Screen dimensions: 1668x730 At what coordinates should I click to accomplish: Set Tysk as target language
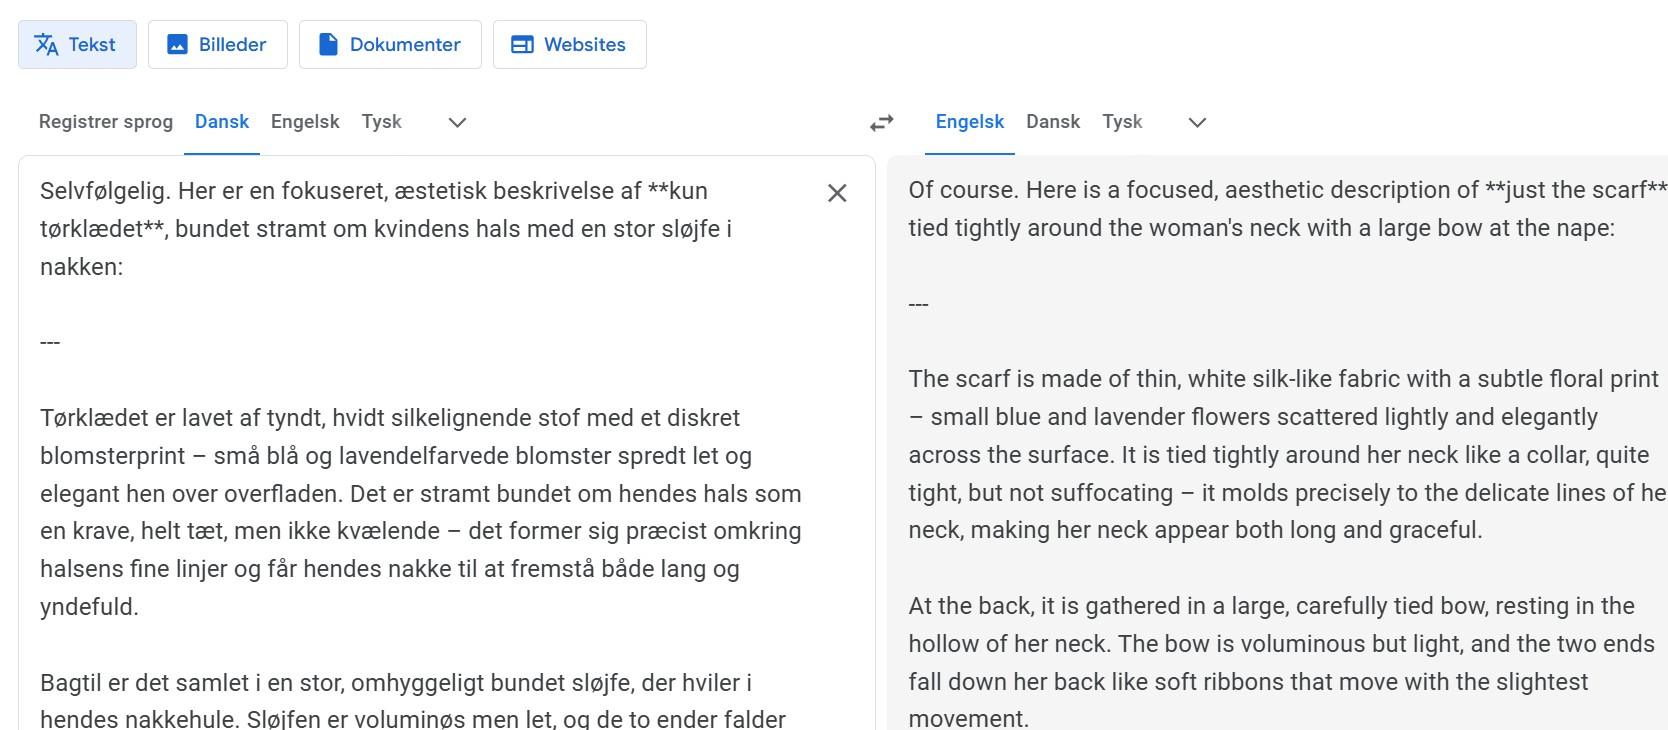pyautogui.click(x=1122, y=122)
